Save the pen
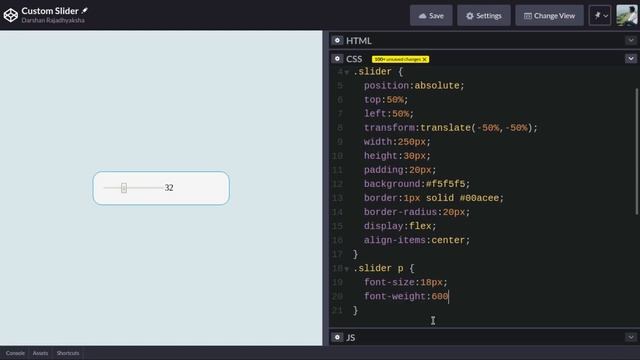The height and width of the screenshot is (360, 640). tap(431, 16)
